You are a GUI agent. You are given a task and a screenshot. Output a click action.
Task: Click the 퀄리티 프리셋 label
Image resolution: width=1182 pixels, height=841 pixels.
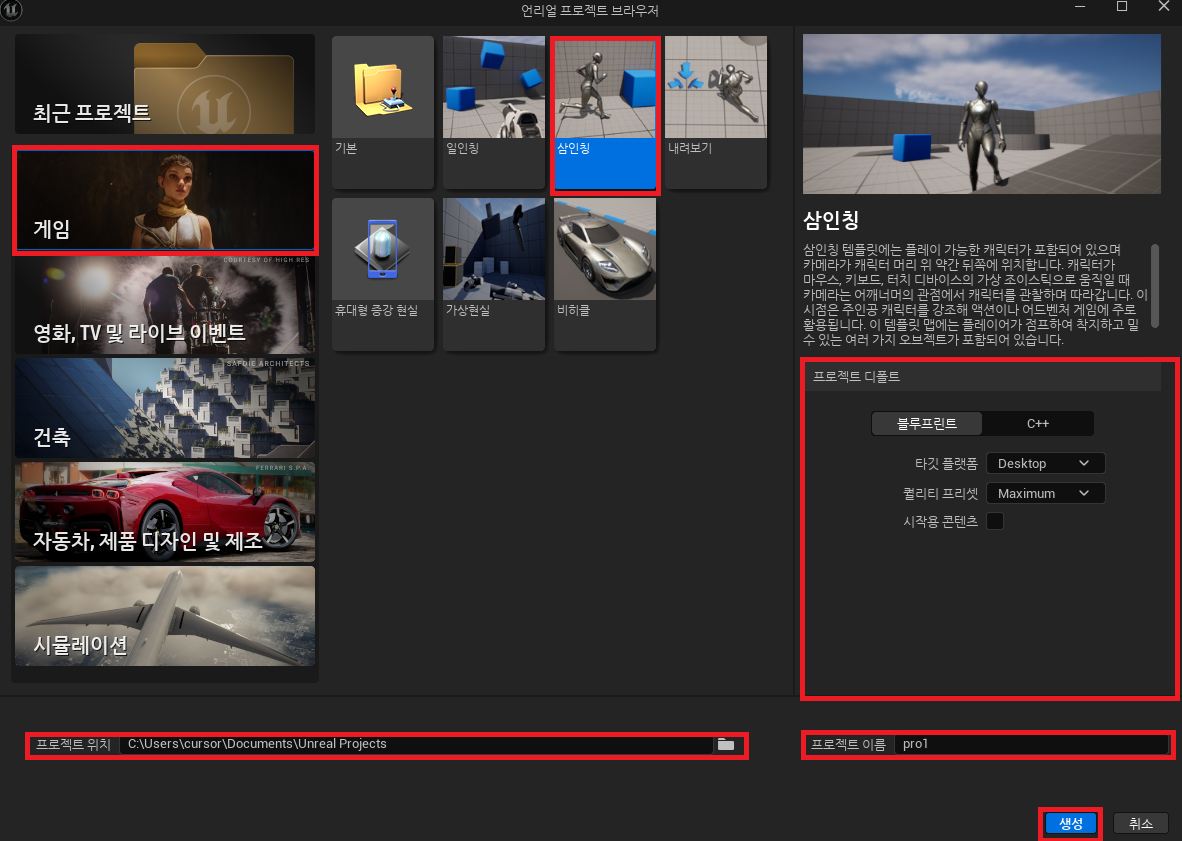(x=940, y=494)
